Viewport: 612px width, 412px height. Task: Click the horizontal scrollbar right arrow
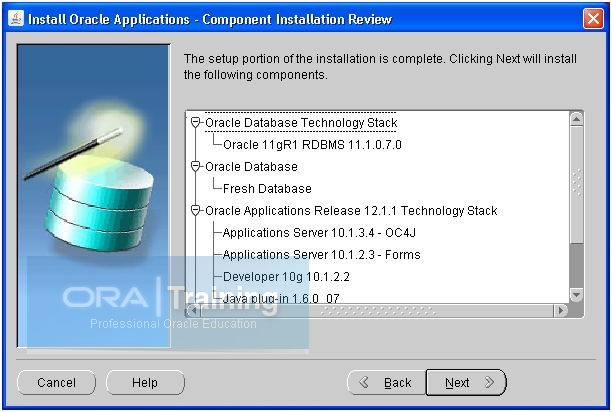click(x=561, y=311)
